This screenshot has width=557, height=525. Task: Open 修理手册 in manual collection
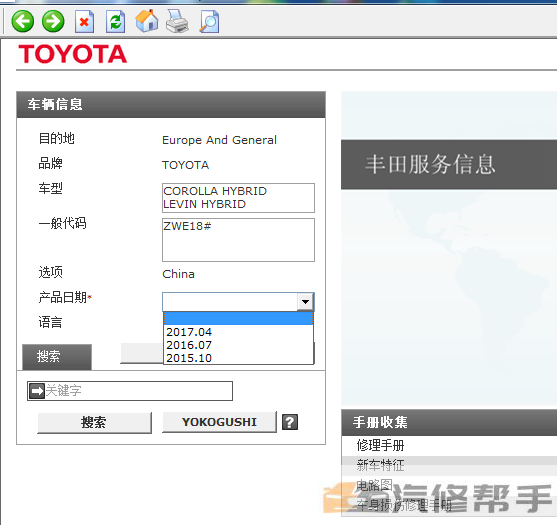tap(380, 445)
